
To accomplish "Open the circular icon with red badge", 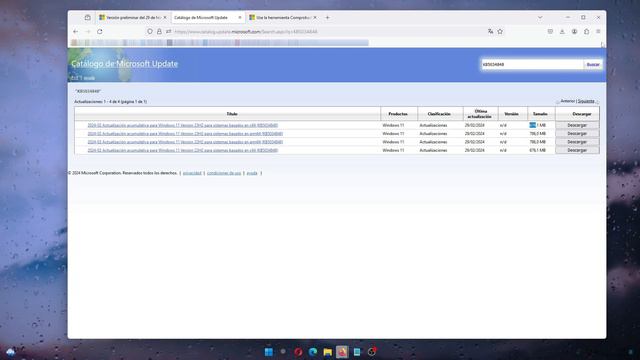I will 371,351.
